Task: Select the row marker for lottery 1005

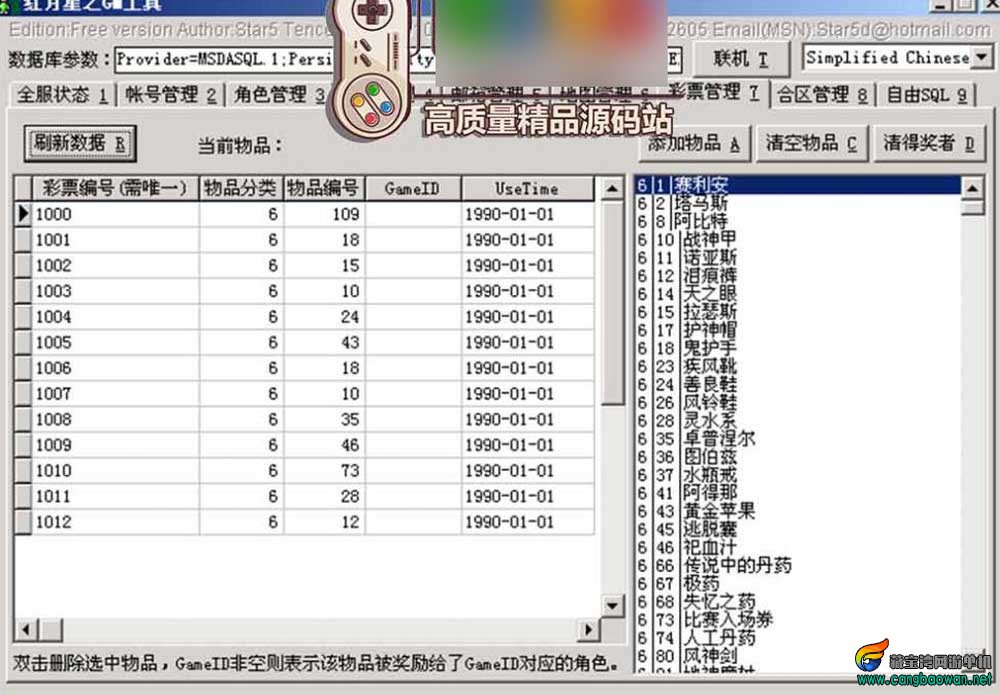Action: coord(23,342)
